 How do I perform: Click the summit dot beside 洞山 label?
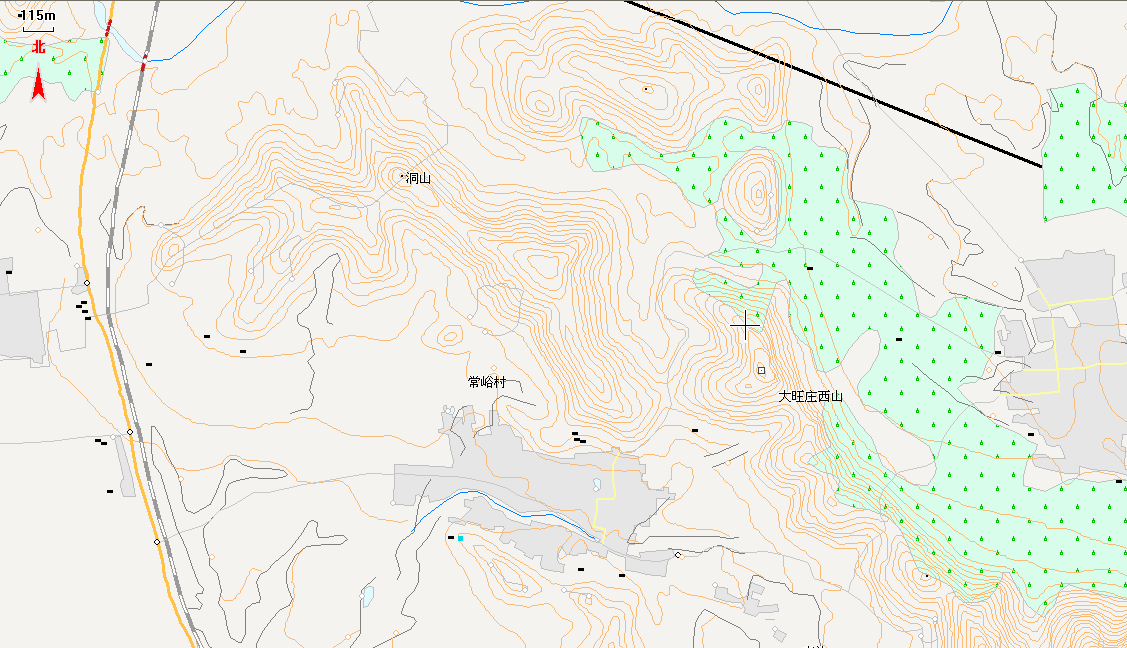(402, 177)
